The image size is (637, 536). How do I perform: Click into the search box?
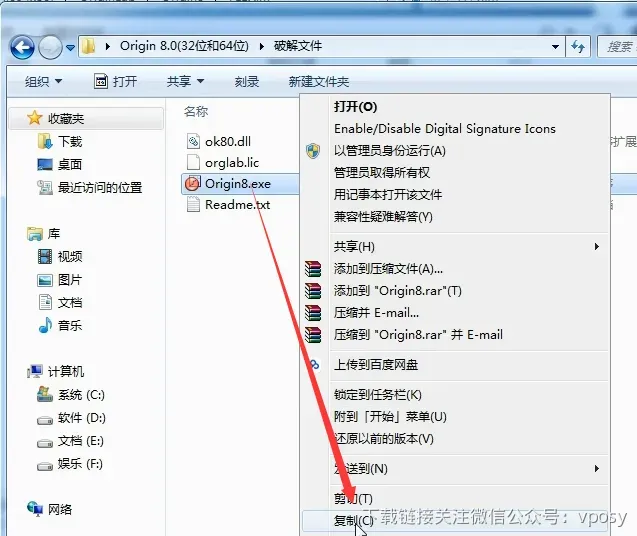tap(618, 47)
